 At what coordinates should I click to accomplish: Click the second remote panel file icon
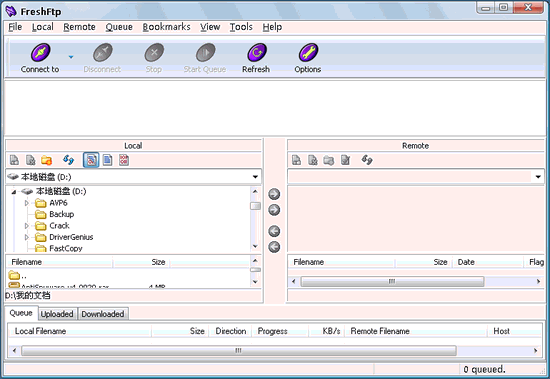pyautogui.click(x=313, y=160)
